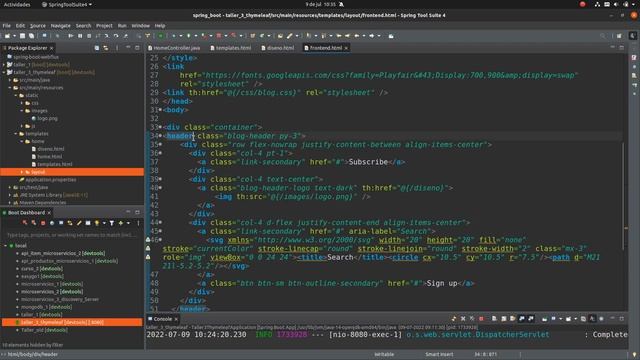Collapse the templates folder node
The height and width of the screenshot is (360, 640).
[x=16, y=134]
